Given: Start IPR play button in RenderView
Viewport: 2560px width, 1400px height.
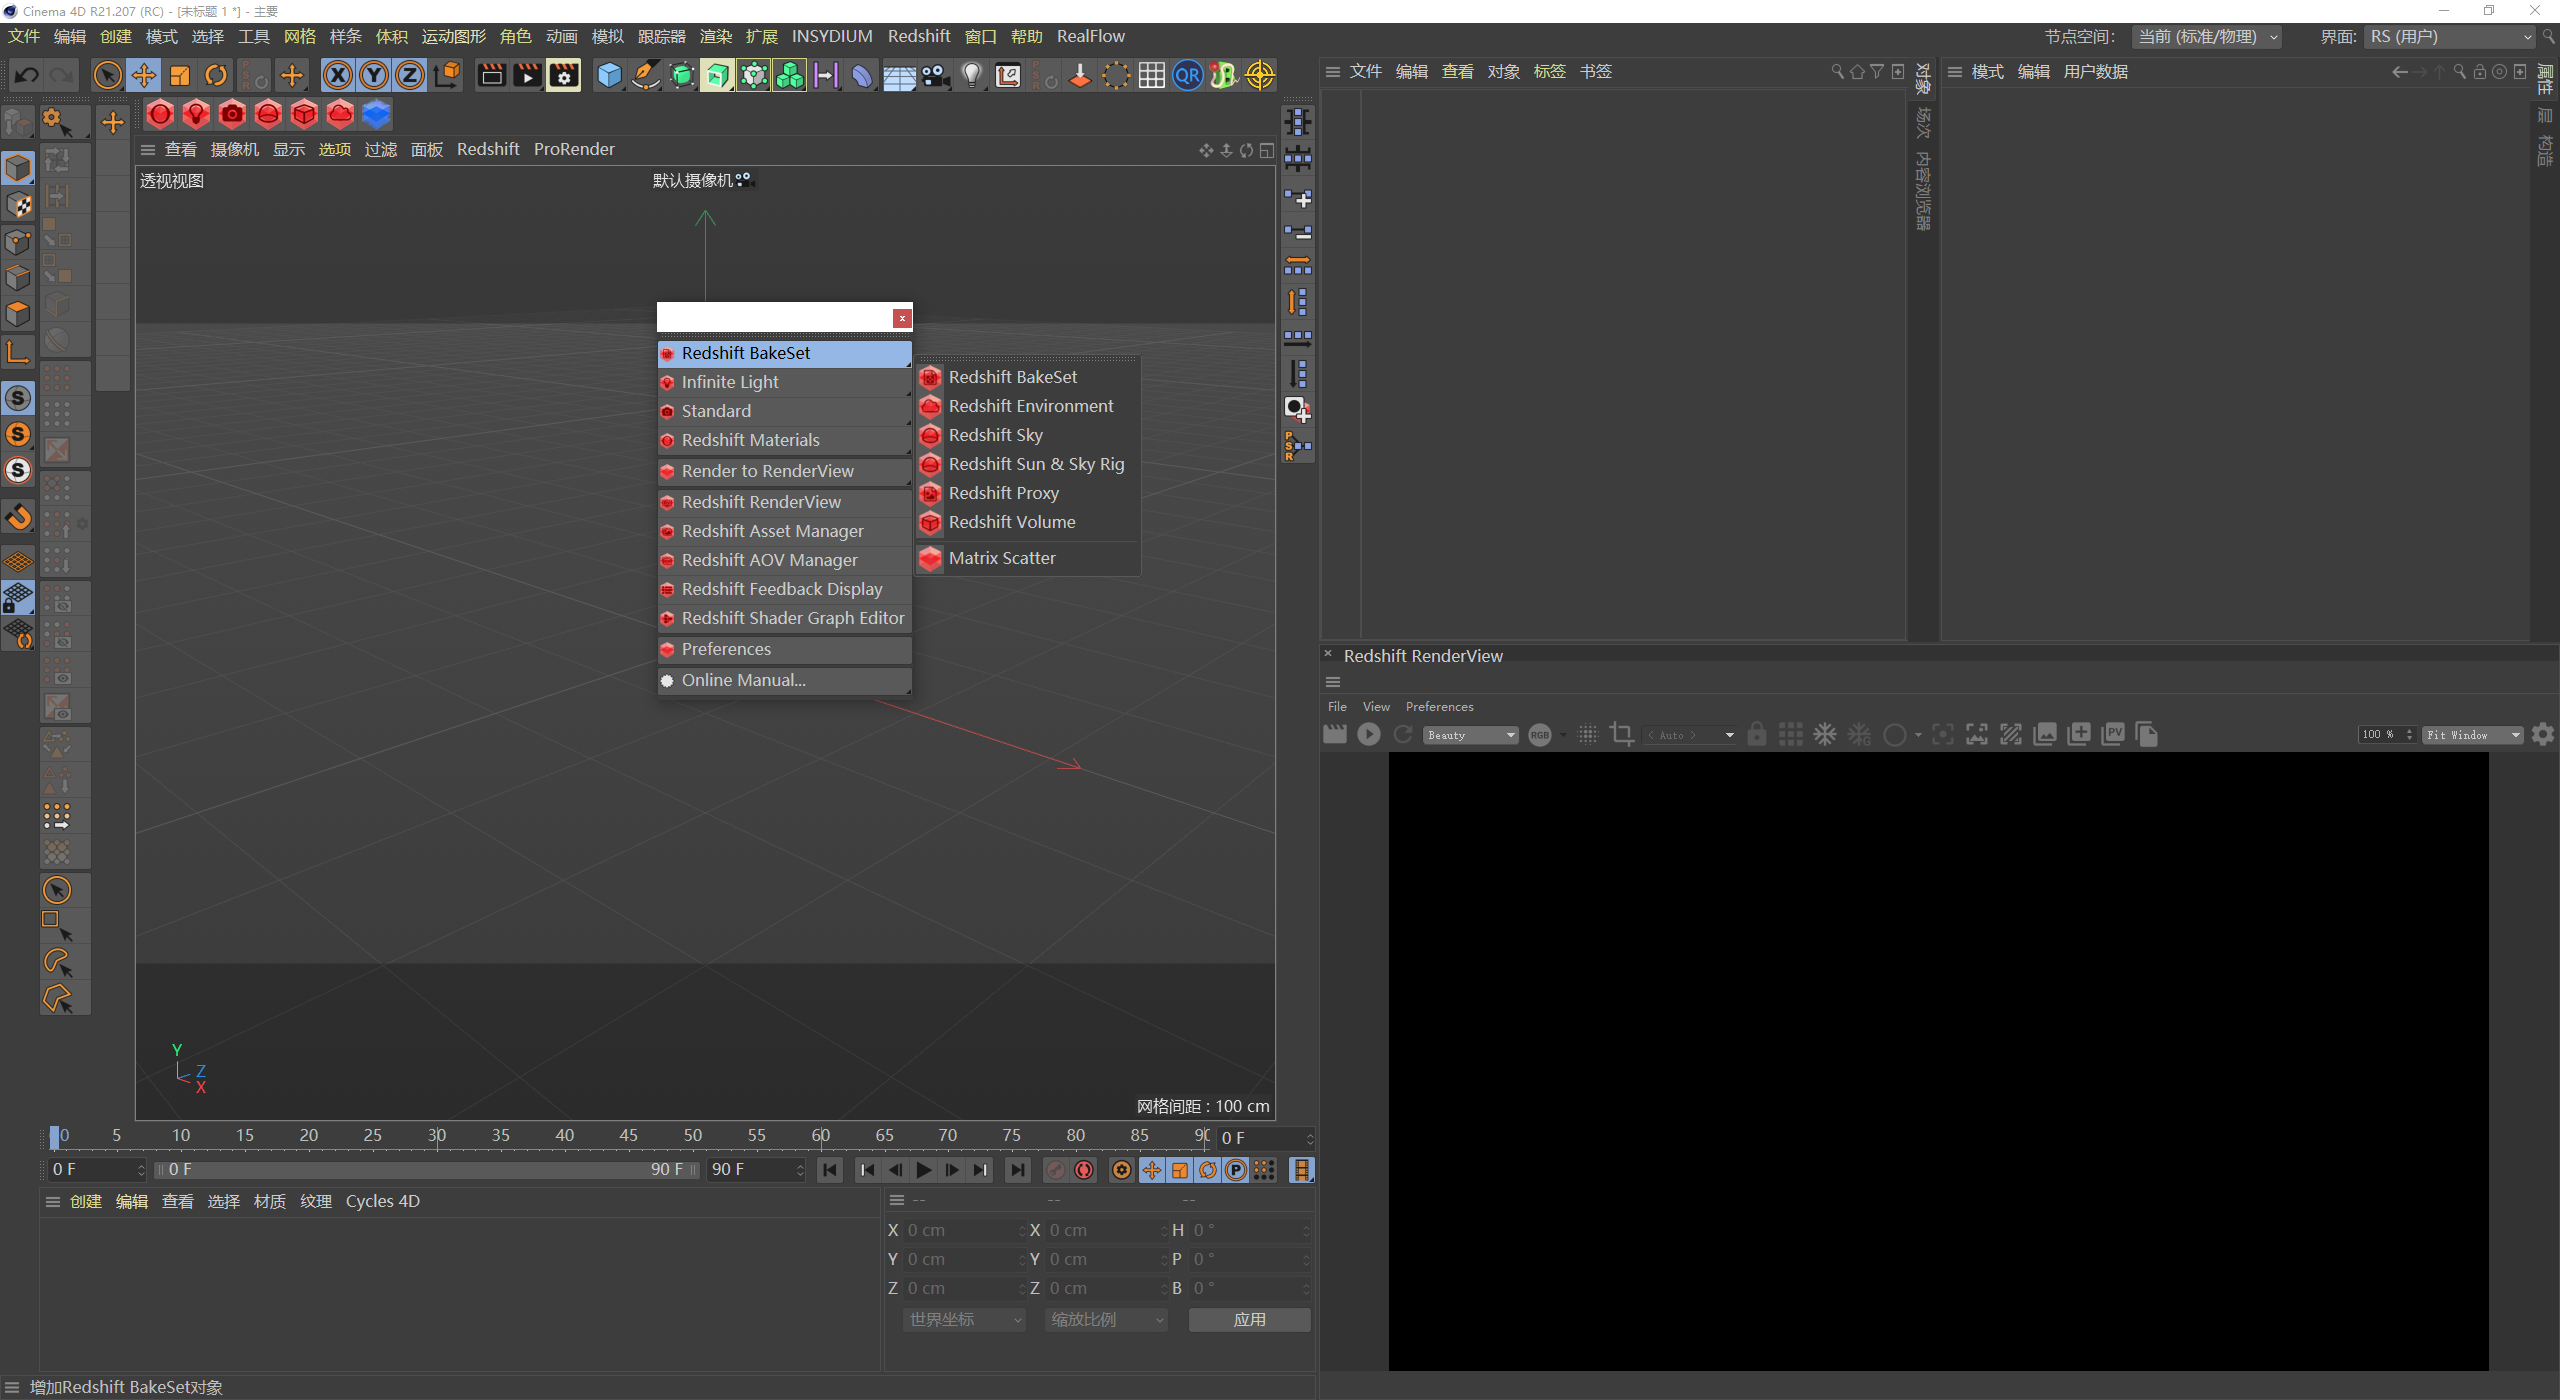Looking at the screenshot, I should pyautogui.click(x=1369, y=735).
